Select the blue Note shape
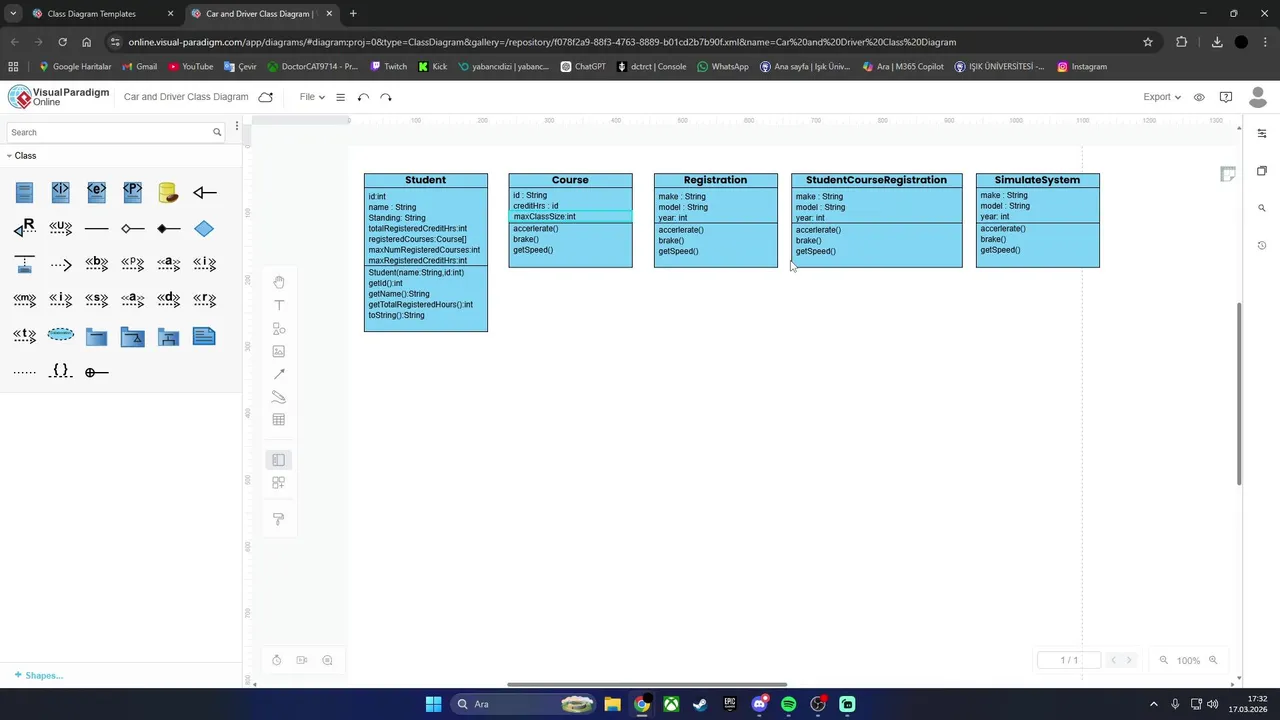The width and height of the screenshot is (1280, 720). coord(204,336)
